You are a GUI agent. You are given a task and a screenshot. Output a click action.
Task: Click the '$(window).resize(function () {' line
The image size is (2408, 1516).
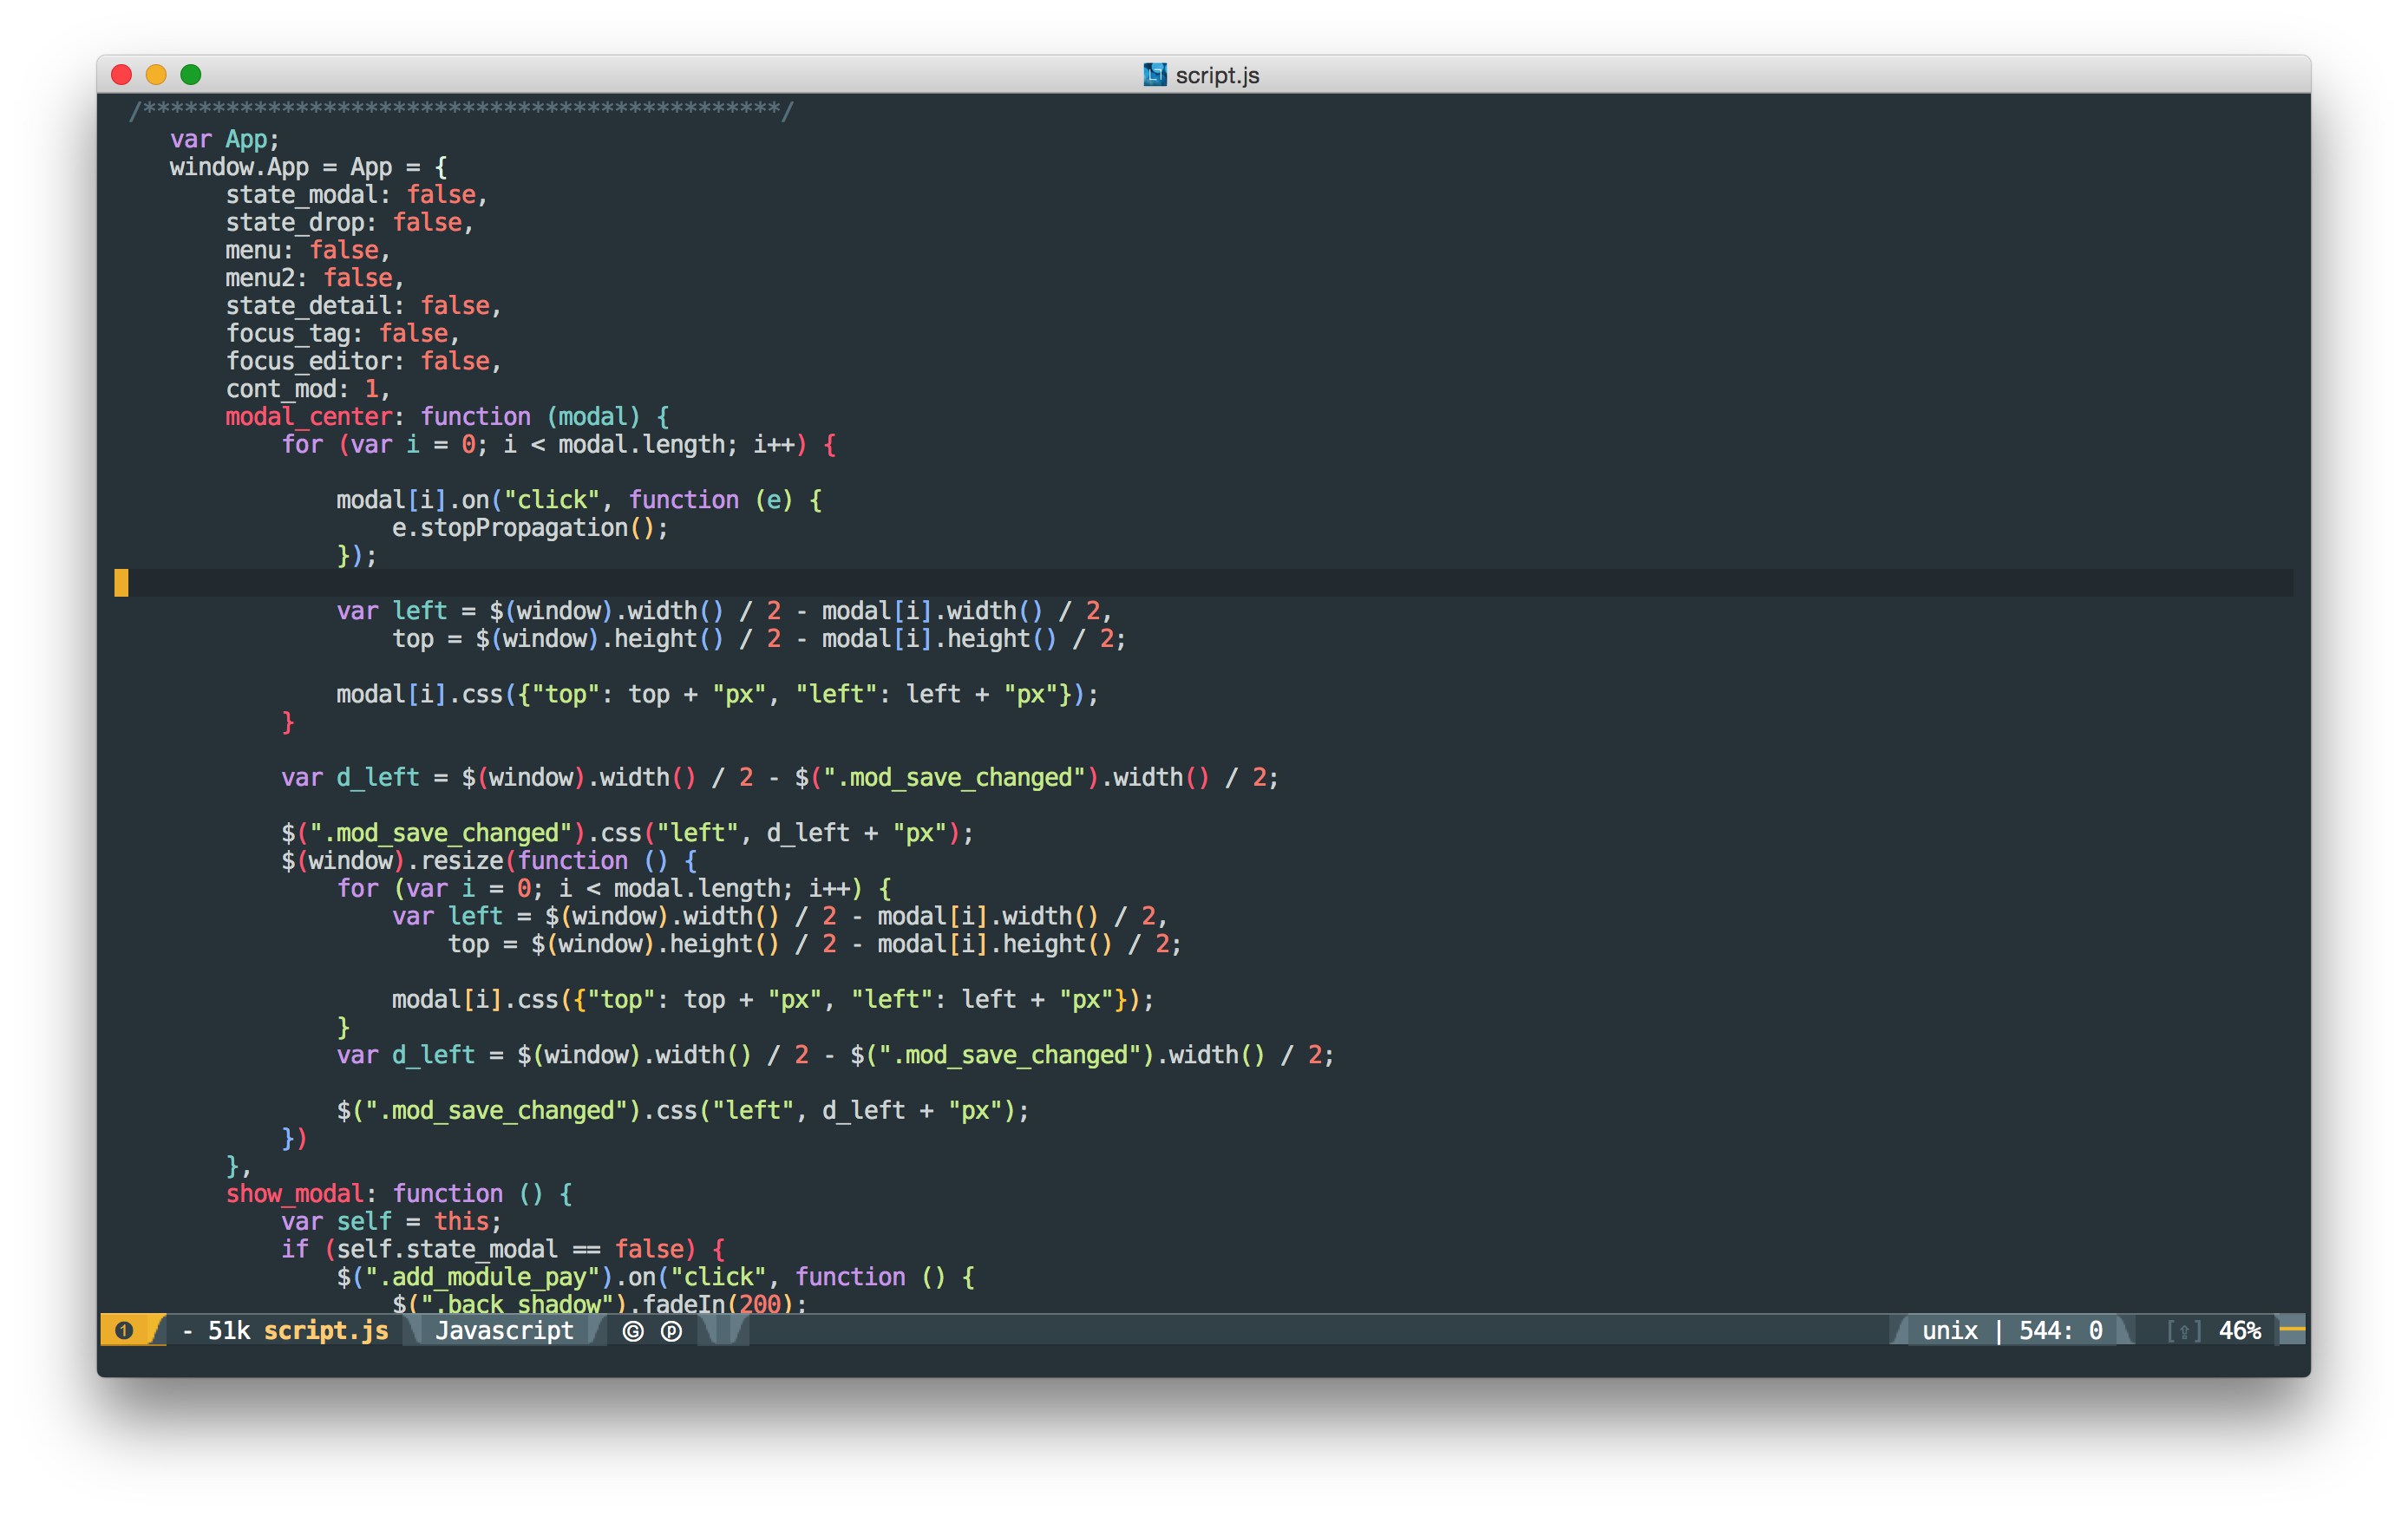click(x=489, y=861)
